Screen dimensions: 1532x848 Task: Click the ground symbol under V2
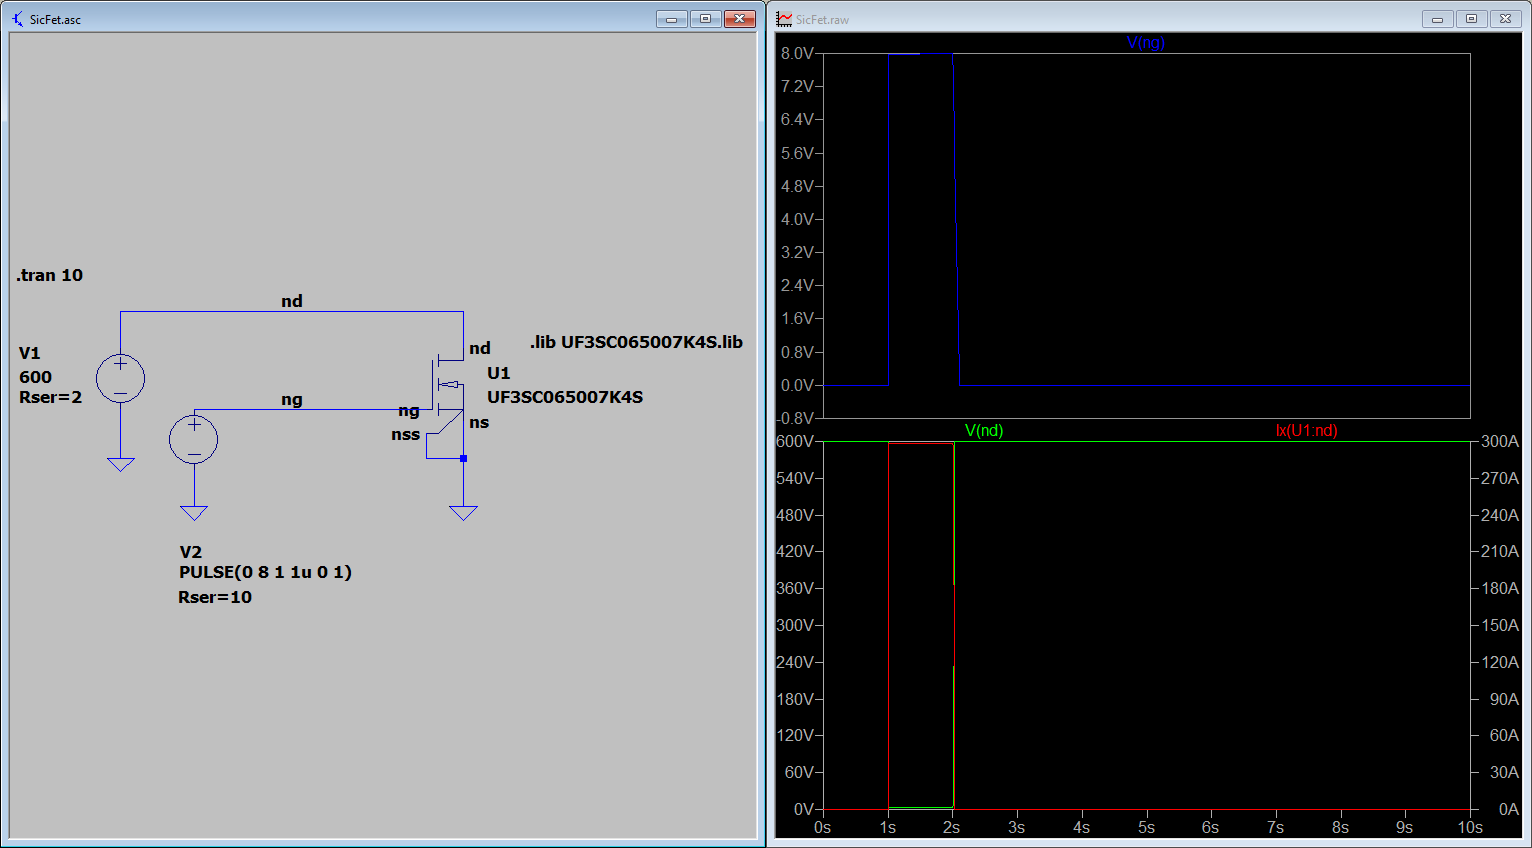point(194,513)
